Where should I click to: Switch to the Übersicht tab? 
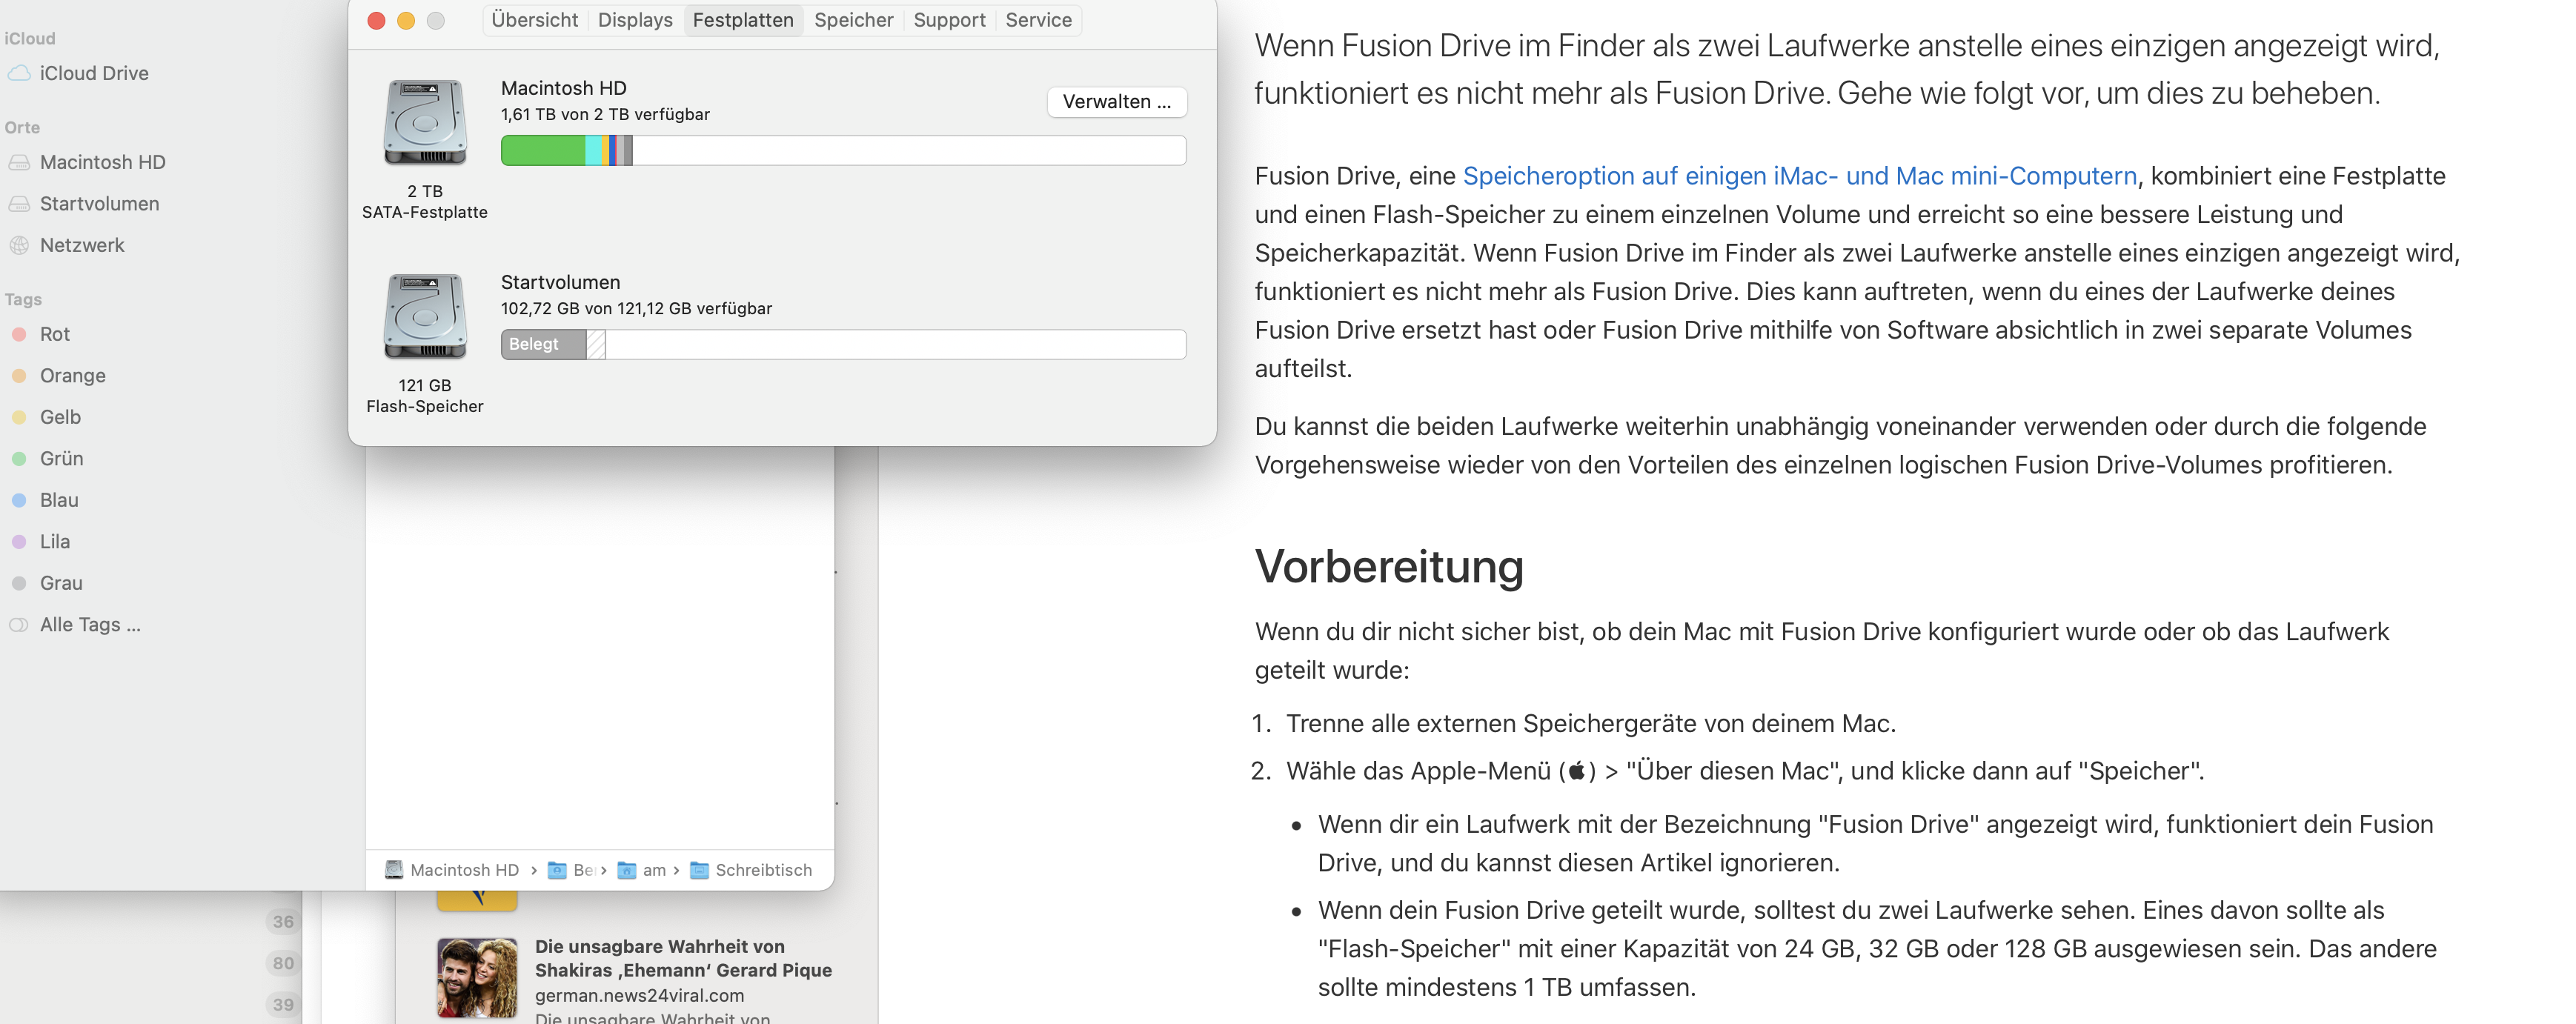pos(534,20)
